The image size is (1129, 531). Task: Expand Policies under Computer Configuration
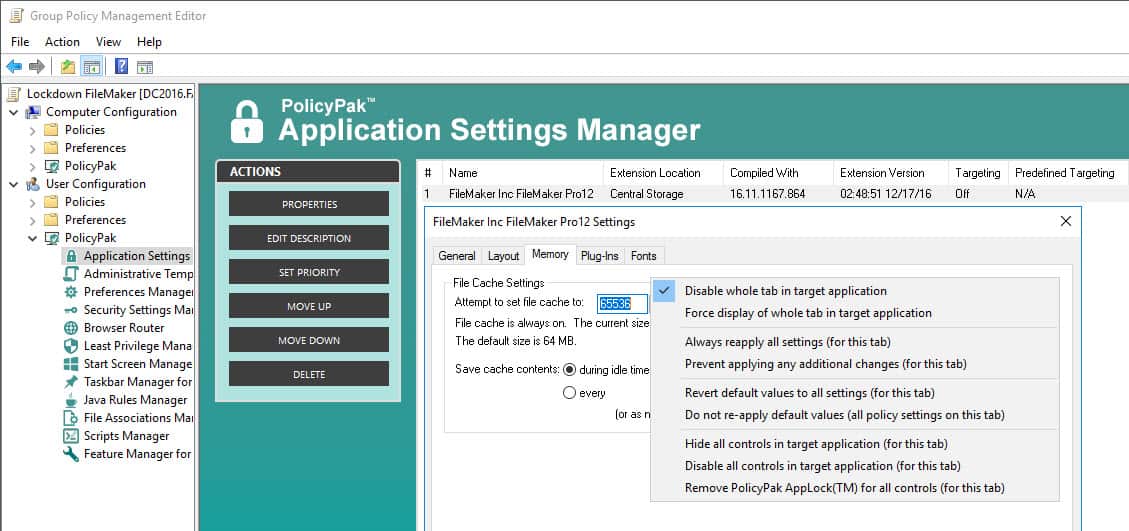[x=32, y=130]
